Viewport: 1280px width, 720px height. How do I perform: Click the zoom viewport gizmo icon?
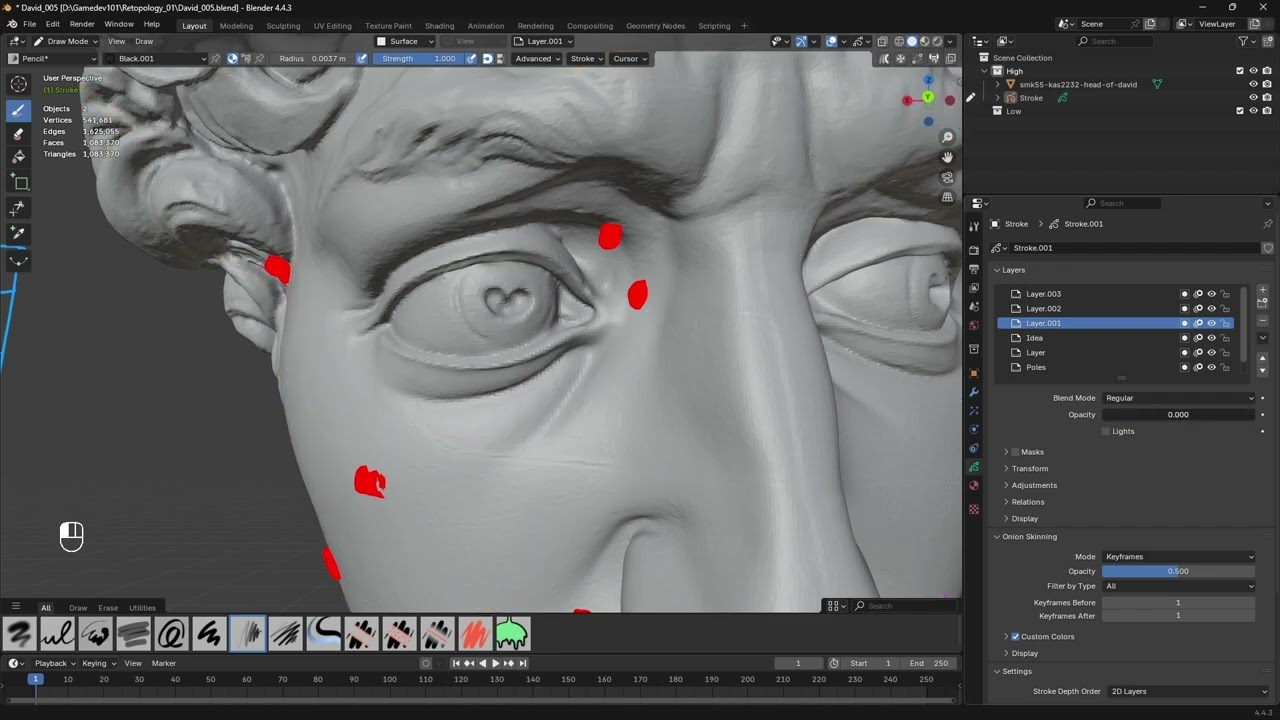coord(947,137)
